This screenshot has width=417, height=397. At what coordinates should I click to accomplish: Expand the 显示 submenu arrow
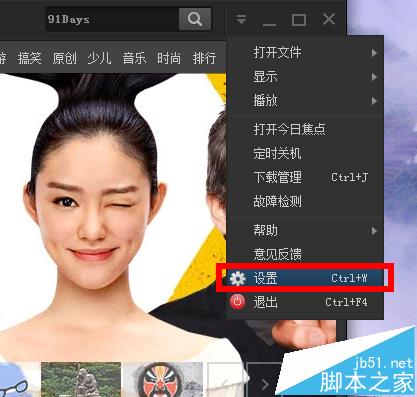[374, 77]
